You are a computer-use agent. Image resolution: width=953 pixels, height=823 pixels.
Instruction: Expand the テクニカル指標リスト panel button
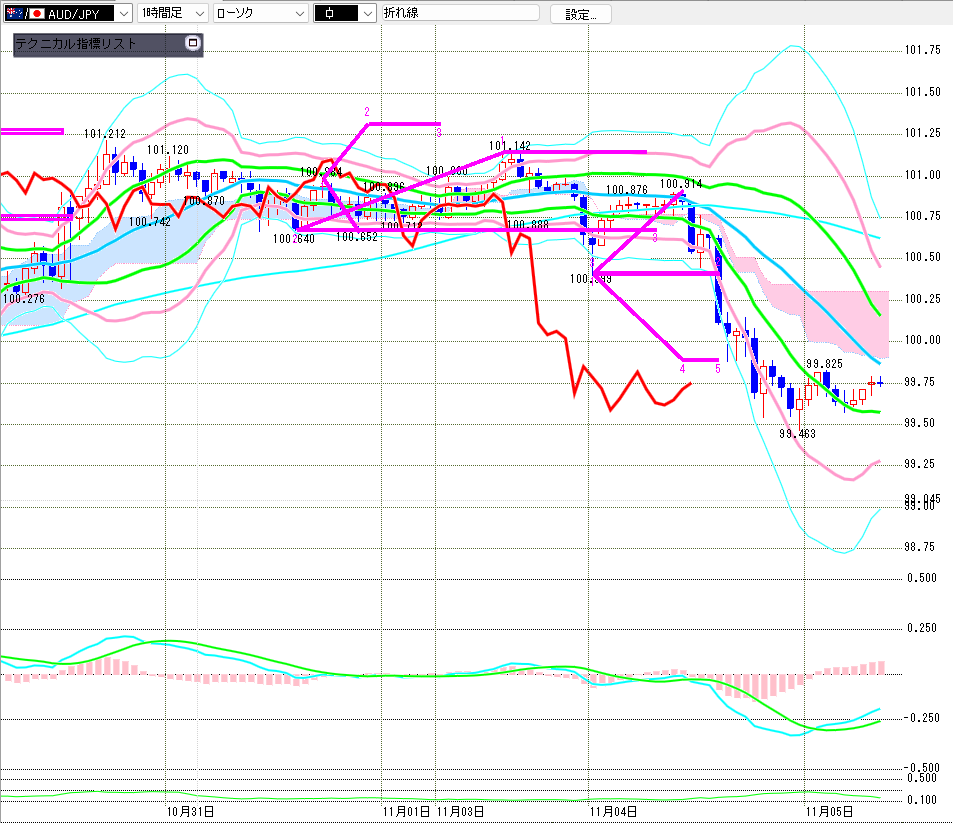(193, 43)
